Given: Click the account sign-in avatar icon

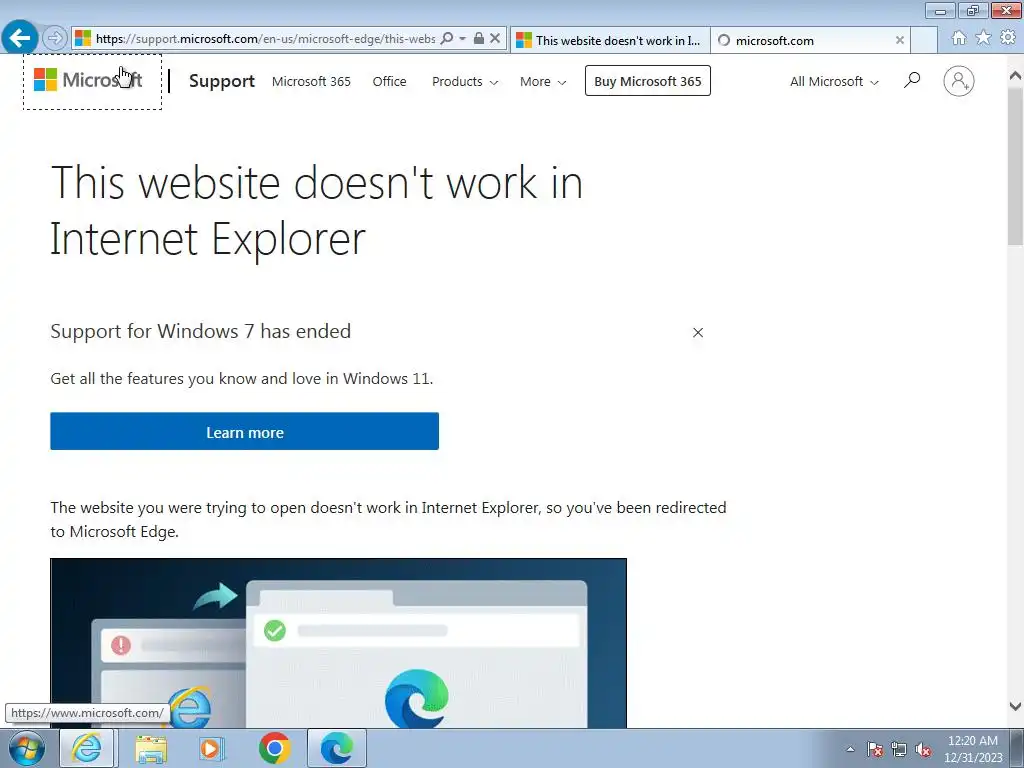Looking at the screenshot, I should coord(959,81).
